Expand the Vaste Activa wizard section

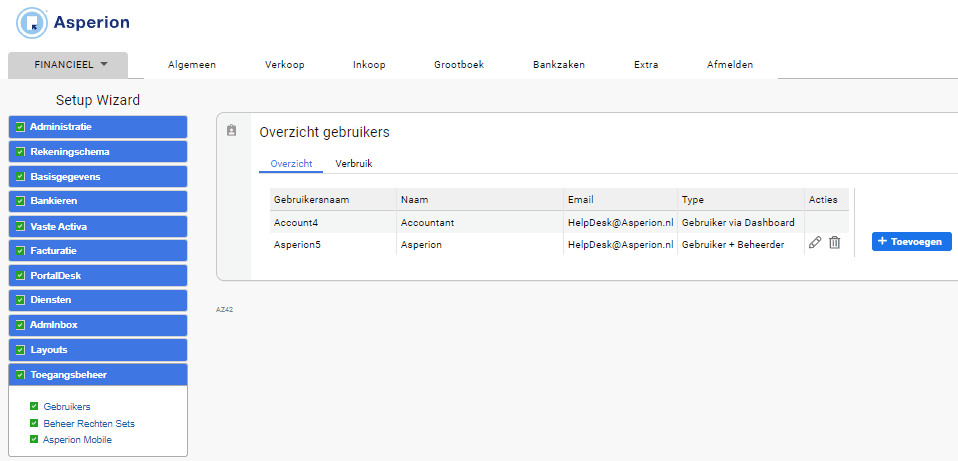(98, 226)
